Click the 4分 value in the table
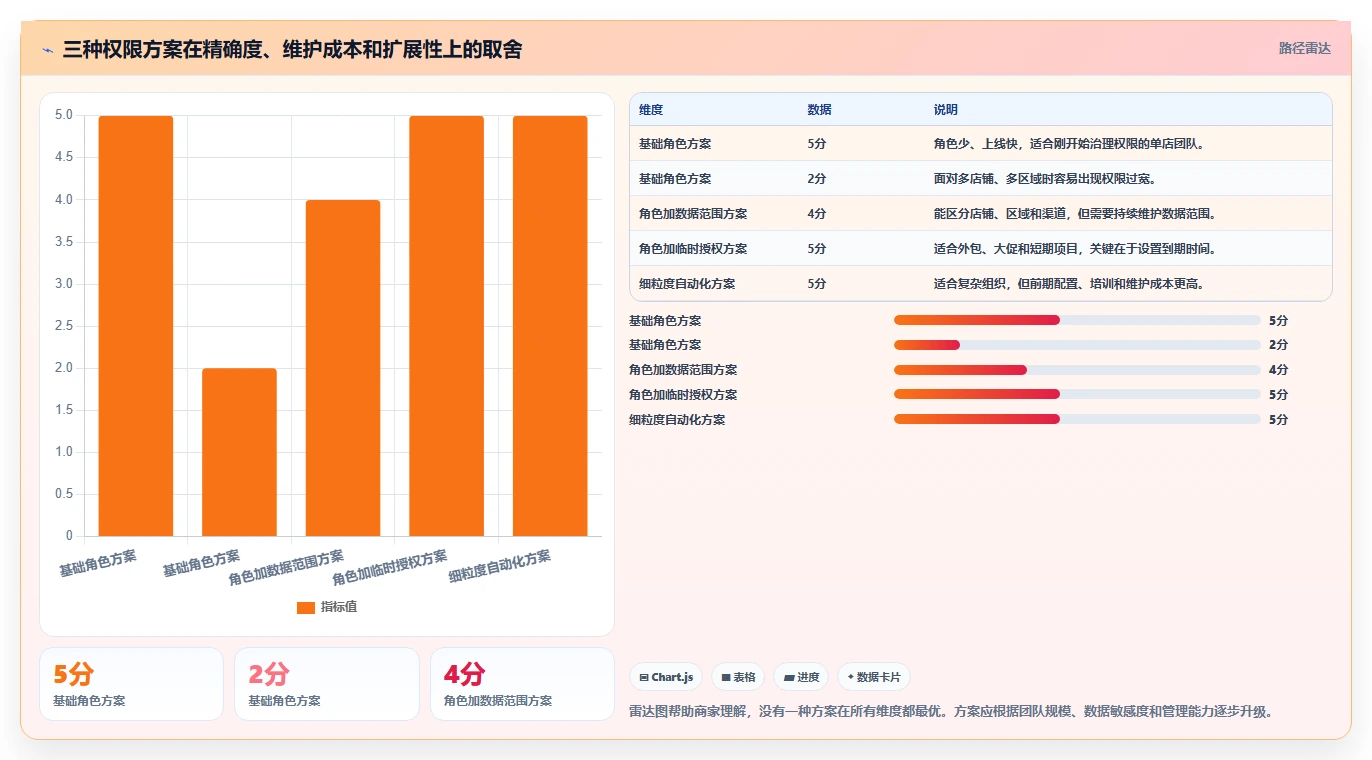The image size is (1372, 760). pos(817,214)
